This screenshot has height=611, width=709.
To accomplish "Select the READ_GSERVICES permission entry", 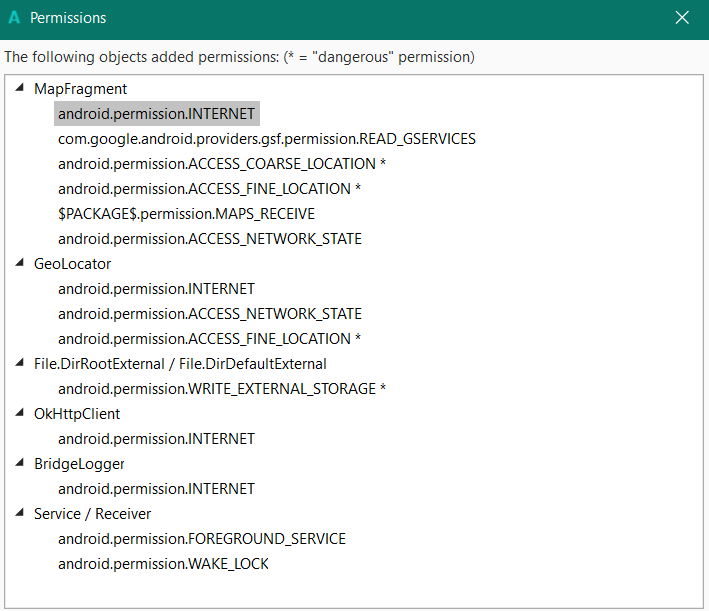I will 266,139.
